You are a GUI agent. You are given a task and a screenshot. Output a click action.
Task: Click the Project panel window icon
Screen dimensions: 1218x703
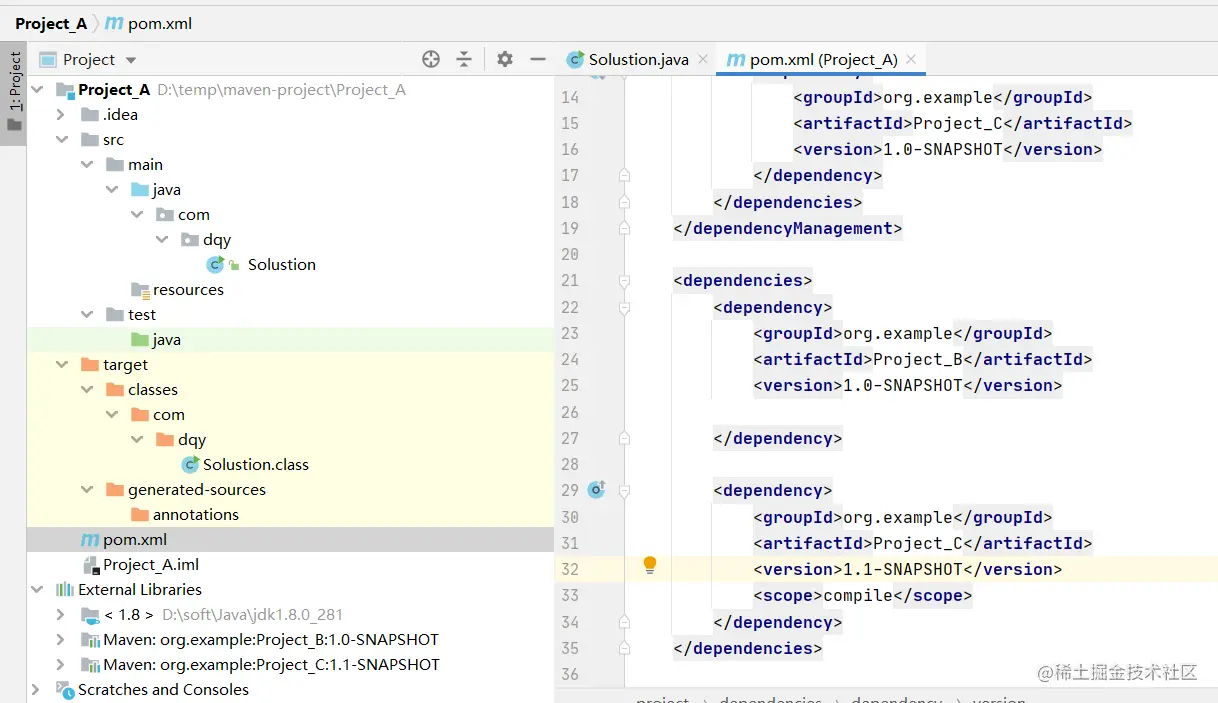click(x=48, y=59)
